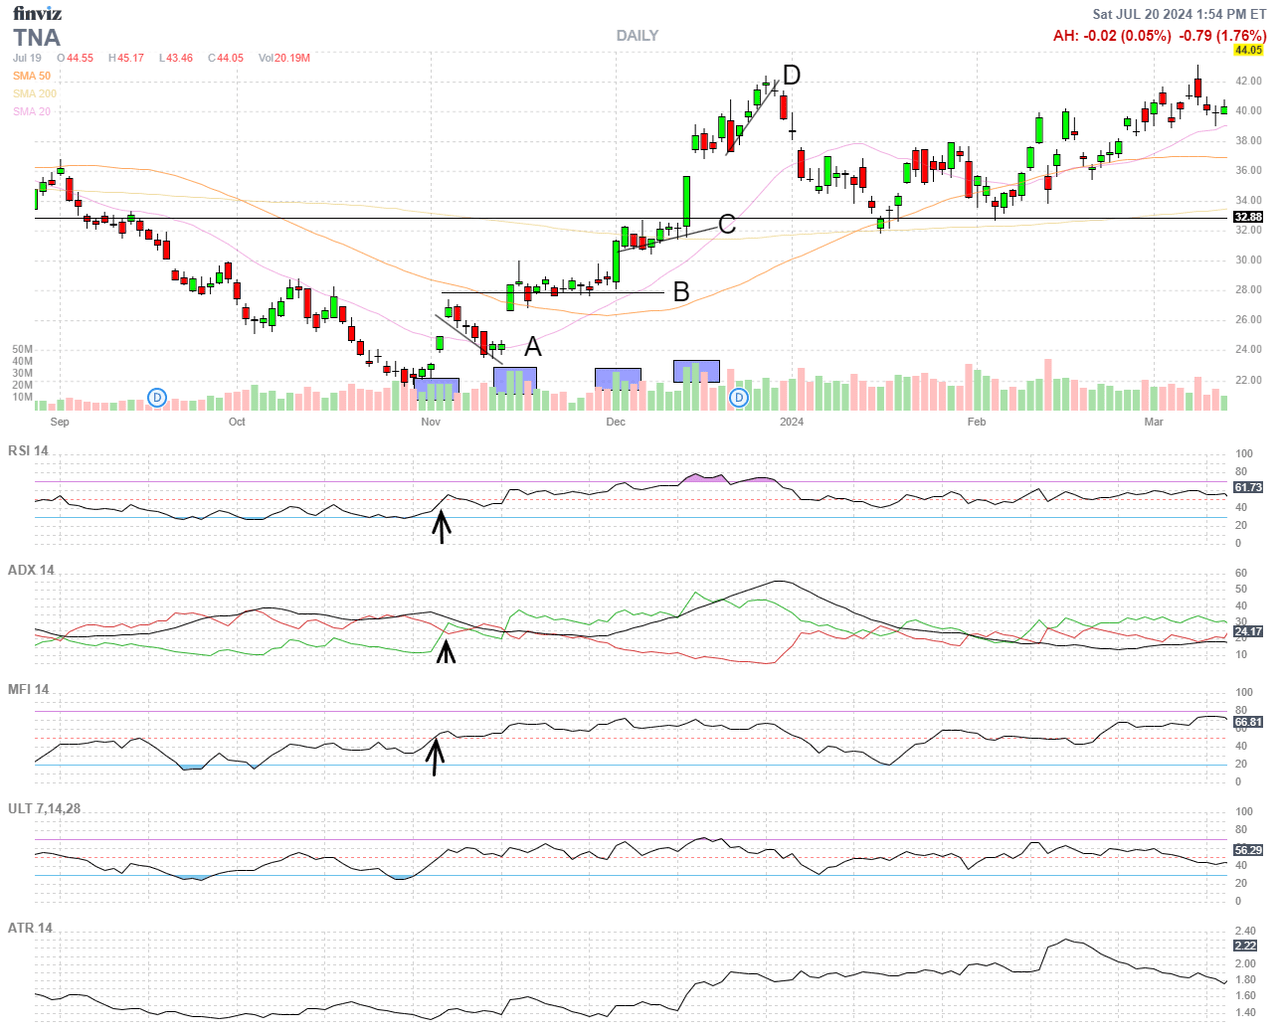
Task: Click the Feb label on time axis
Action: 977,422
